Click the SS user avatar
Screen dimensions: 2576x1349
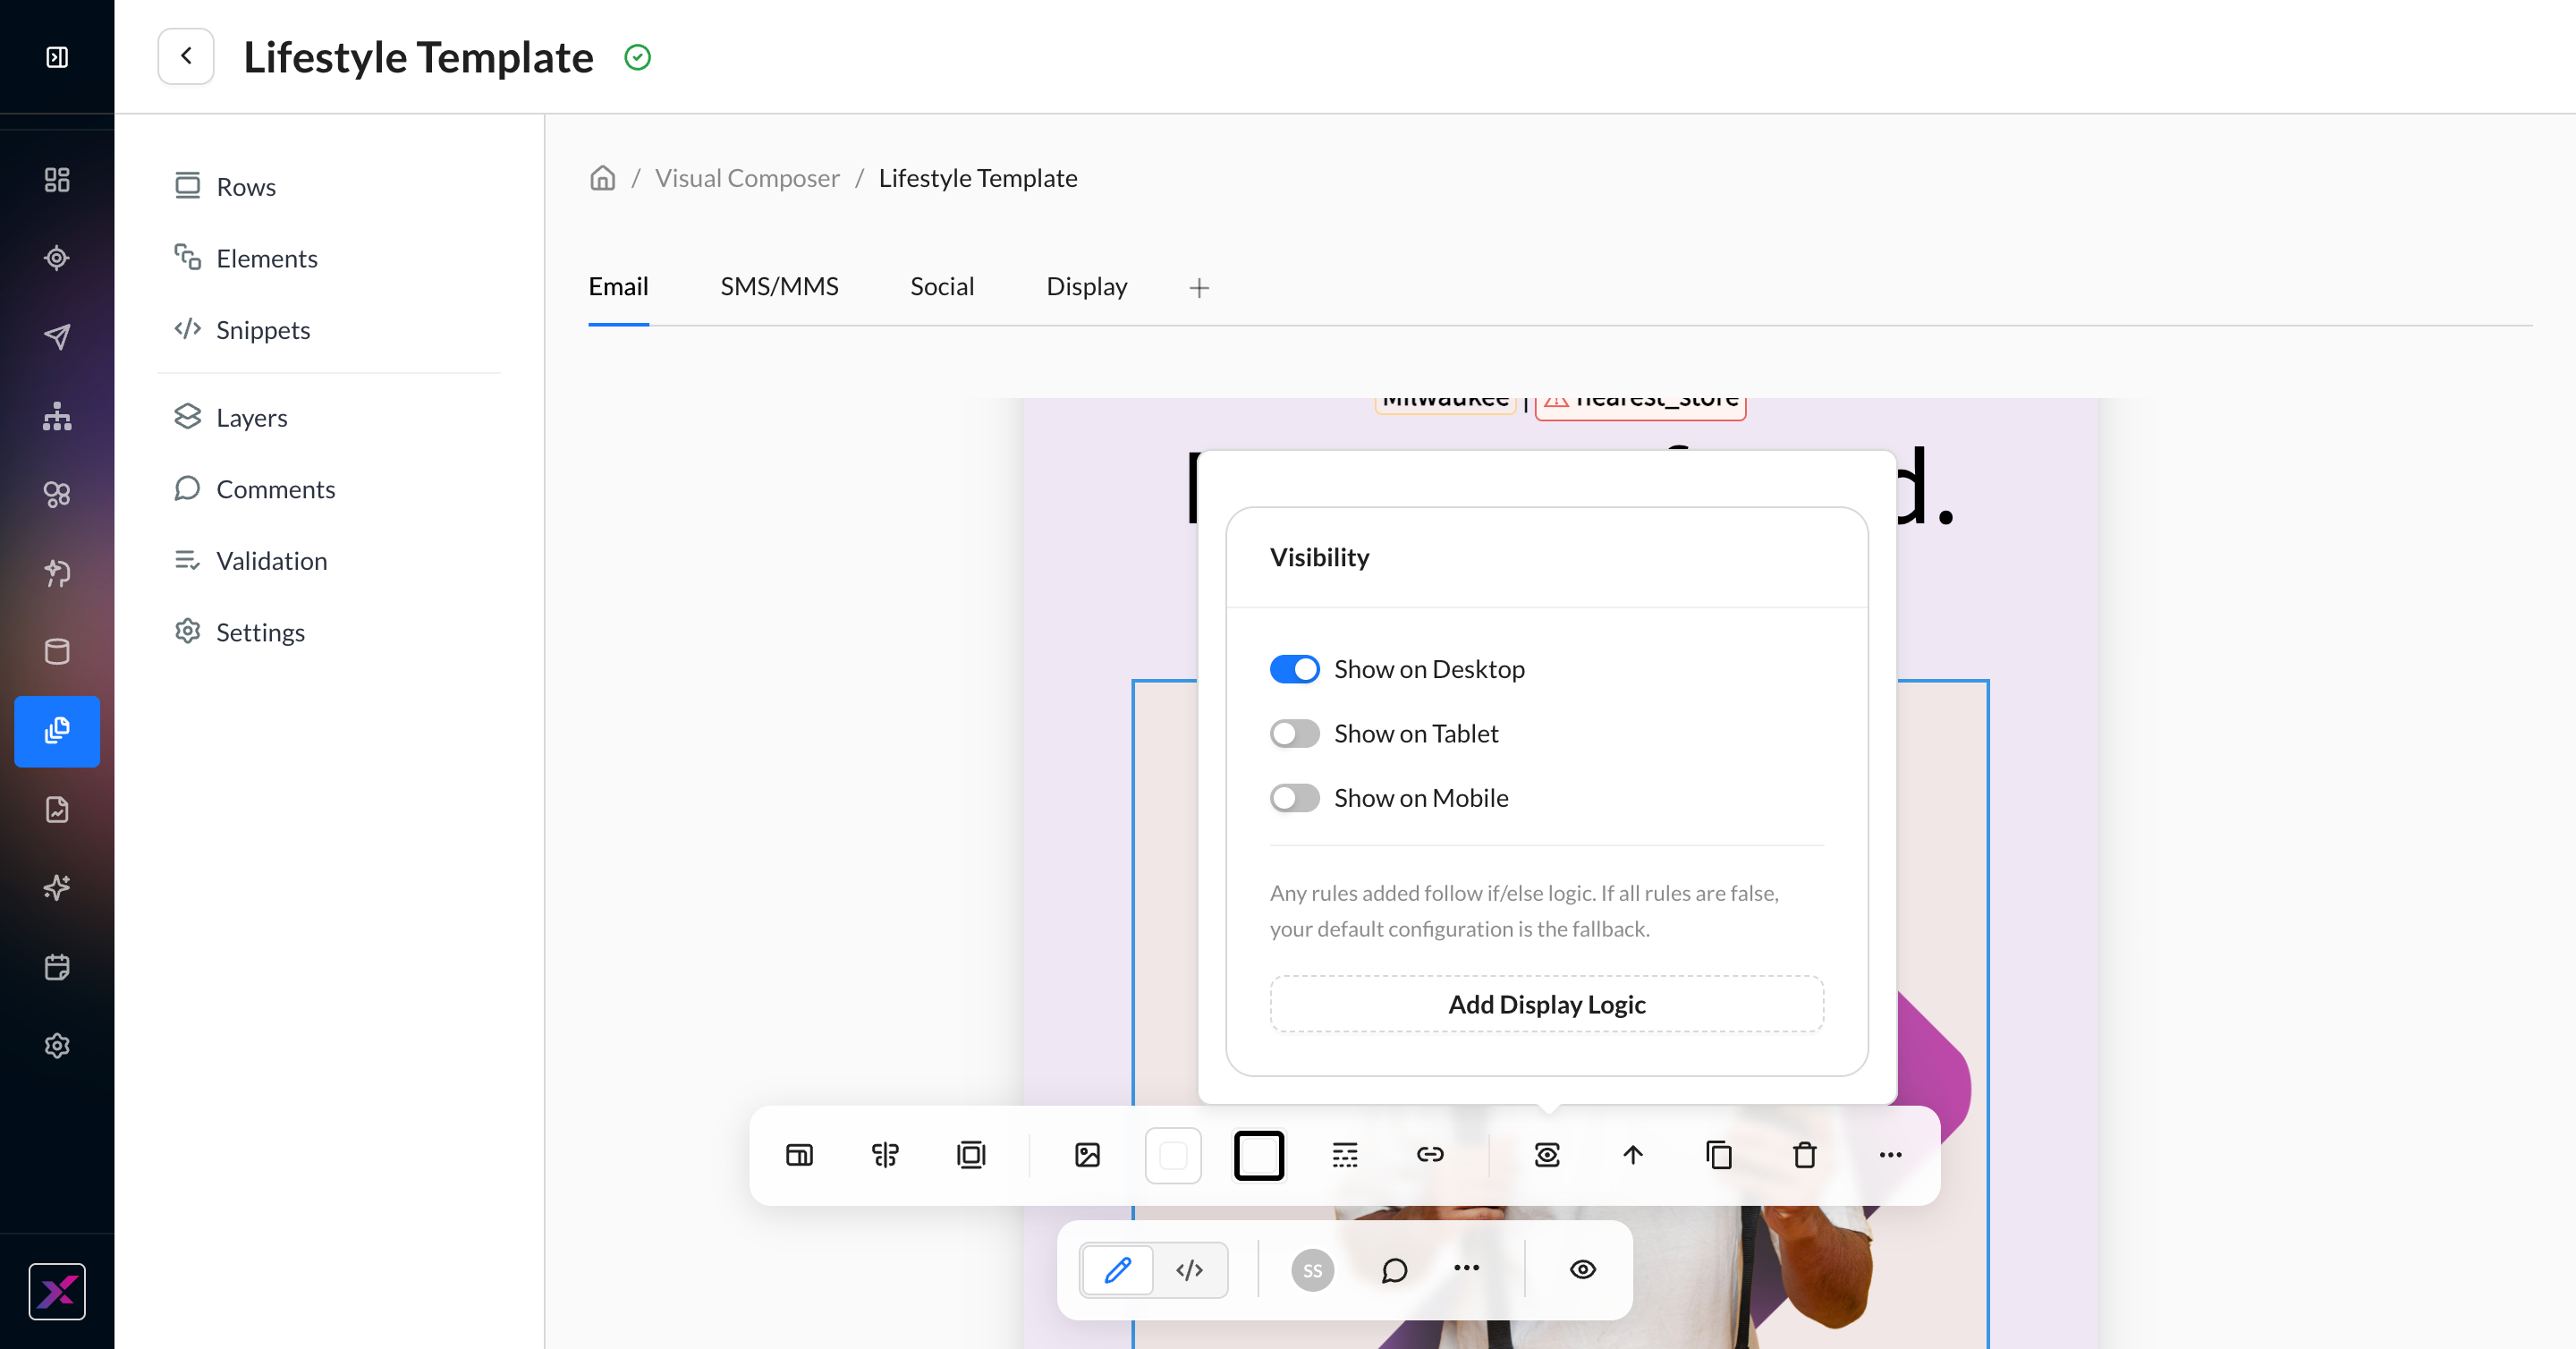(1312, 1270)
